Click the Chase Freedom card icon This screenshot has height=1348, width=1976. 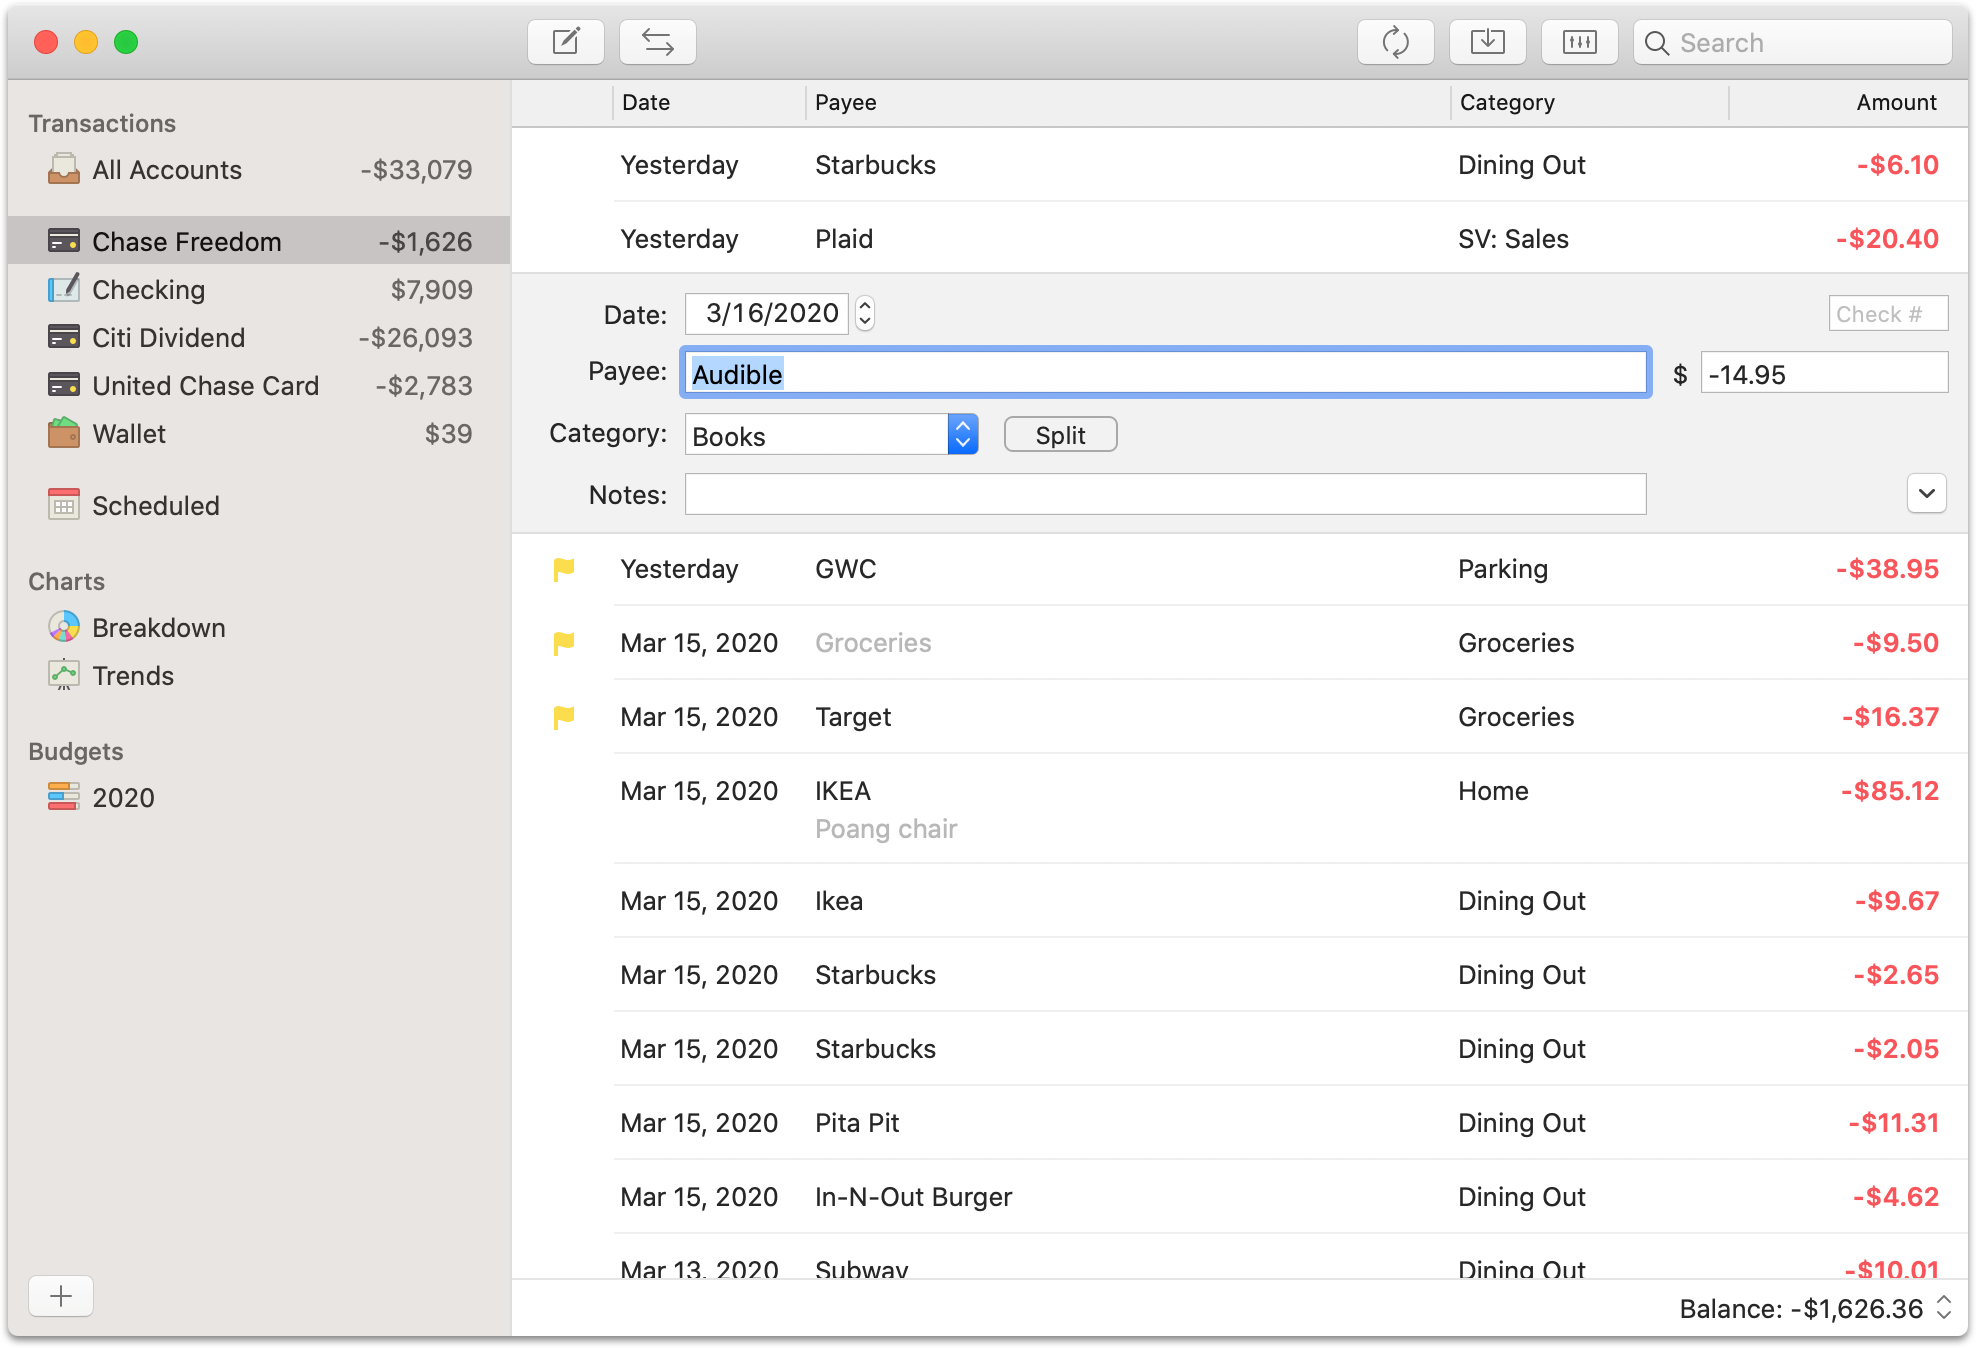click(x=64, y=241)
